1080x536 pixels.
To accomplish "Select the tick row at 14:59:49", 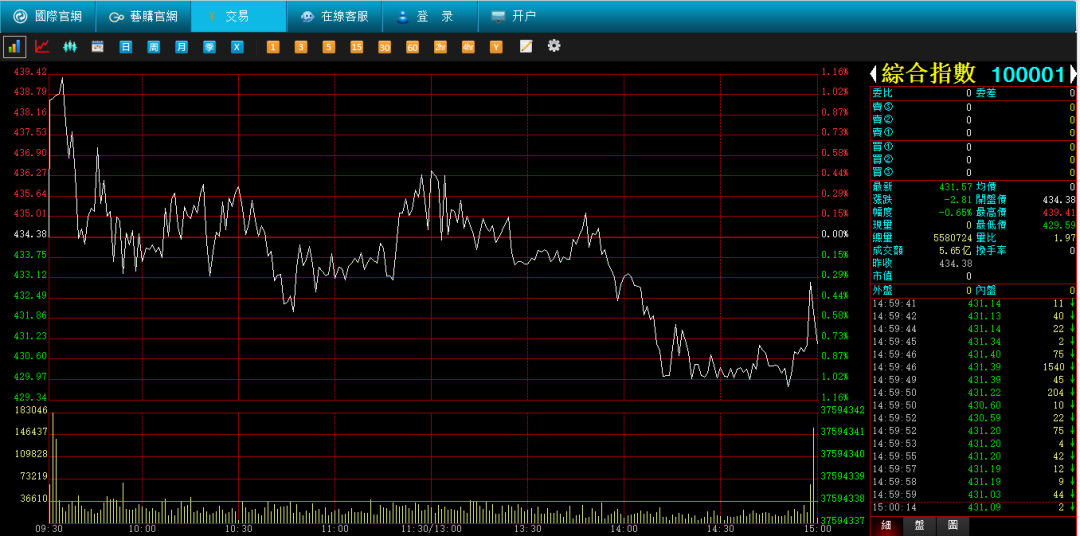I will click(x=973, y=380).
